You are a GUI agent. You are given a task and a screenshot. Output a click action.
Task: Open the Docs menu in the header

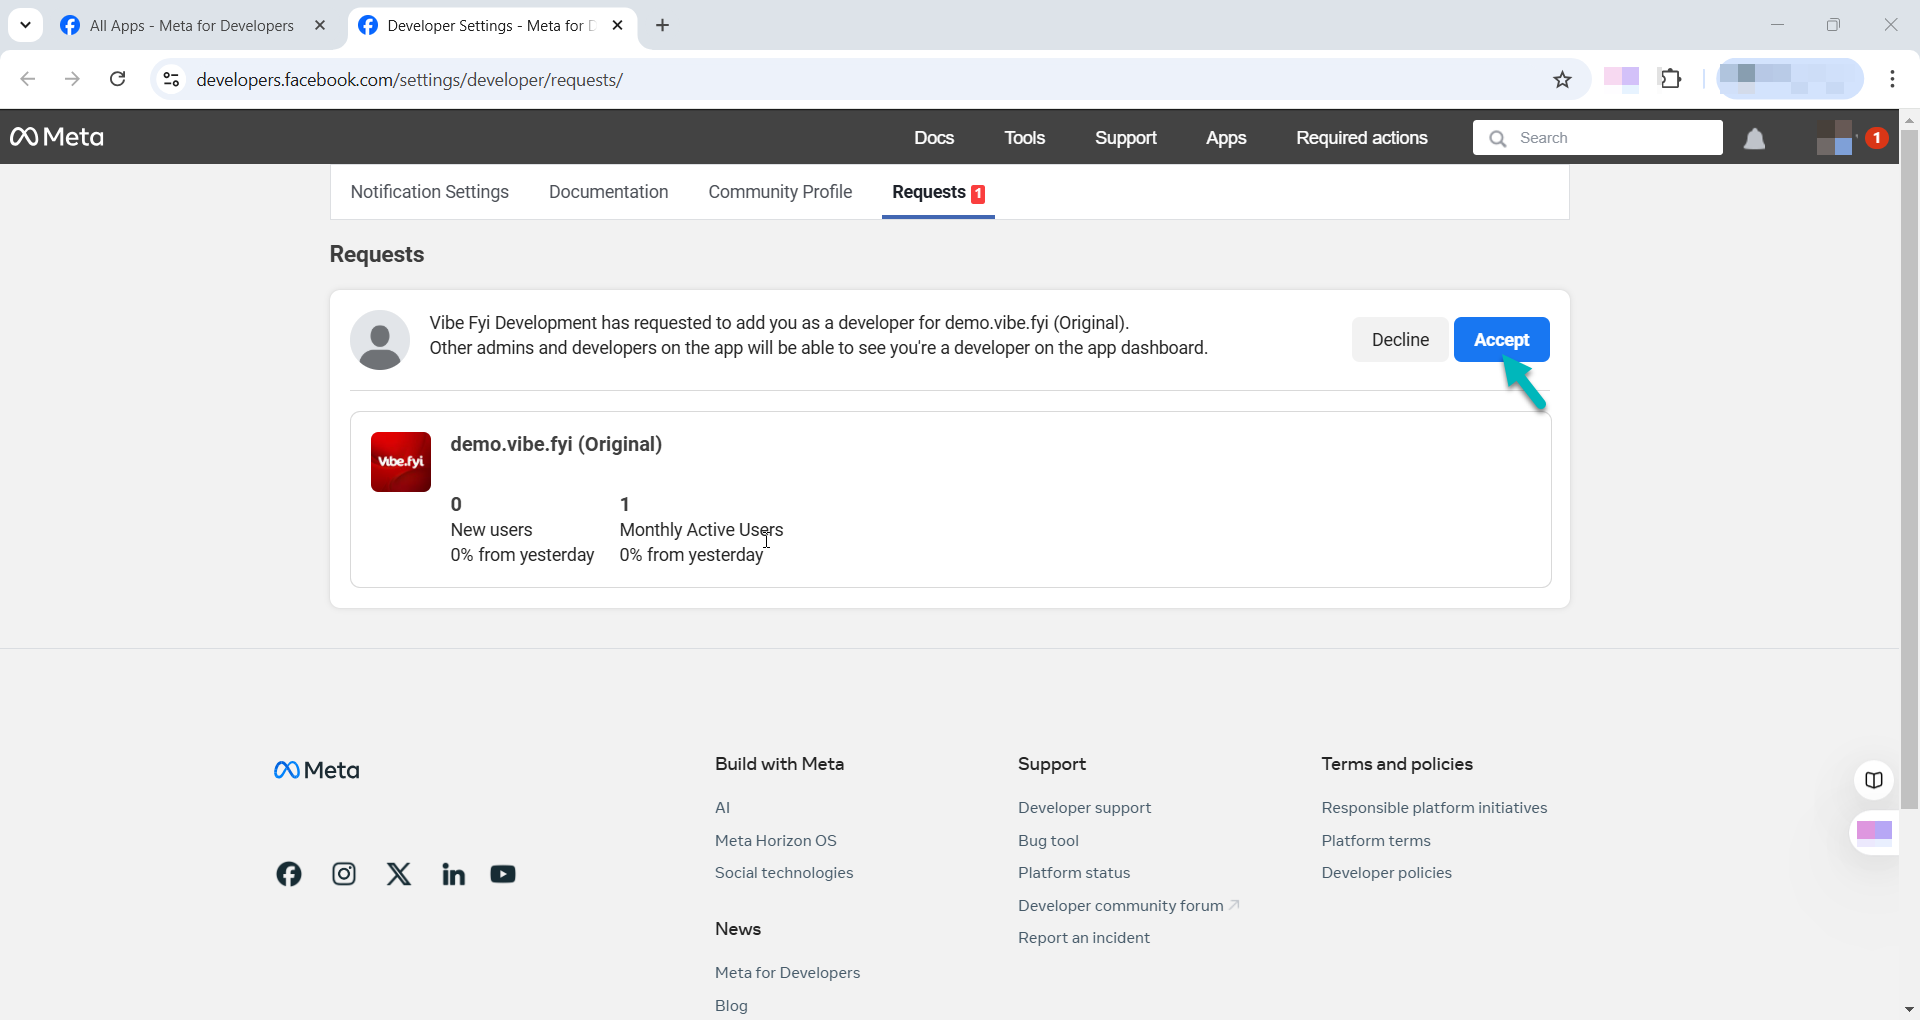pos(934,138)
